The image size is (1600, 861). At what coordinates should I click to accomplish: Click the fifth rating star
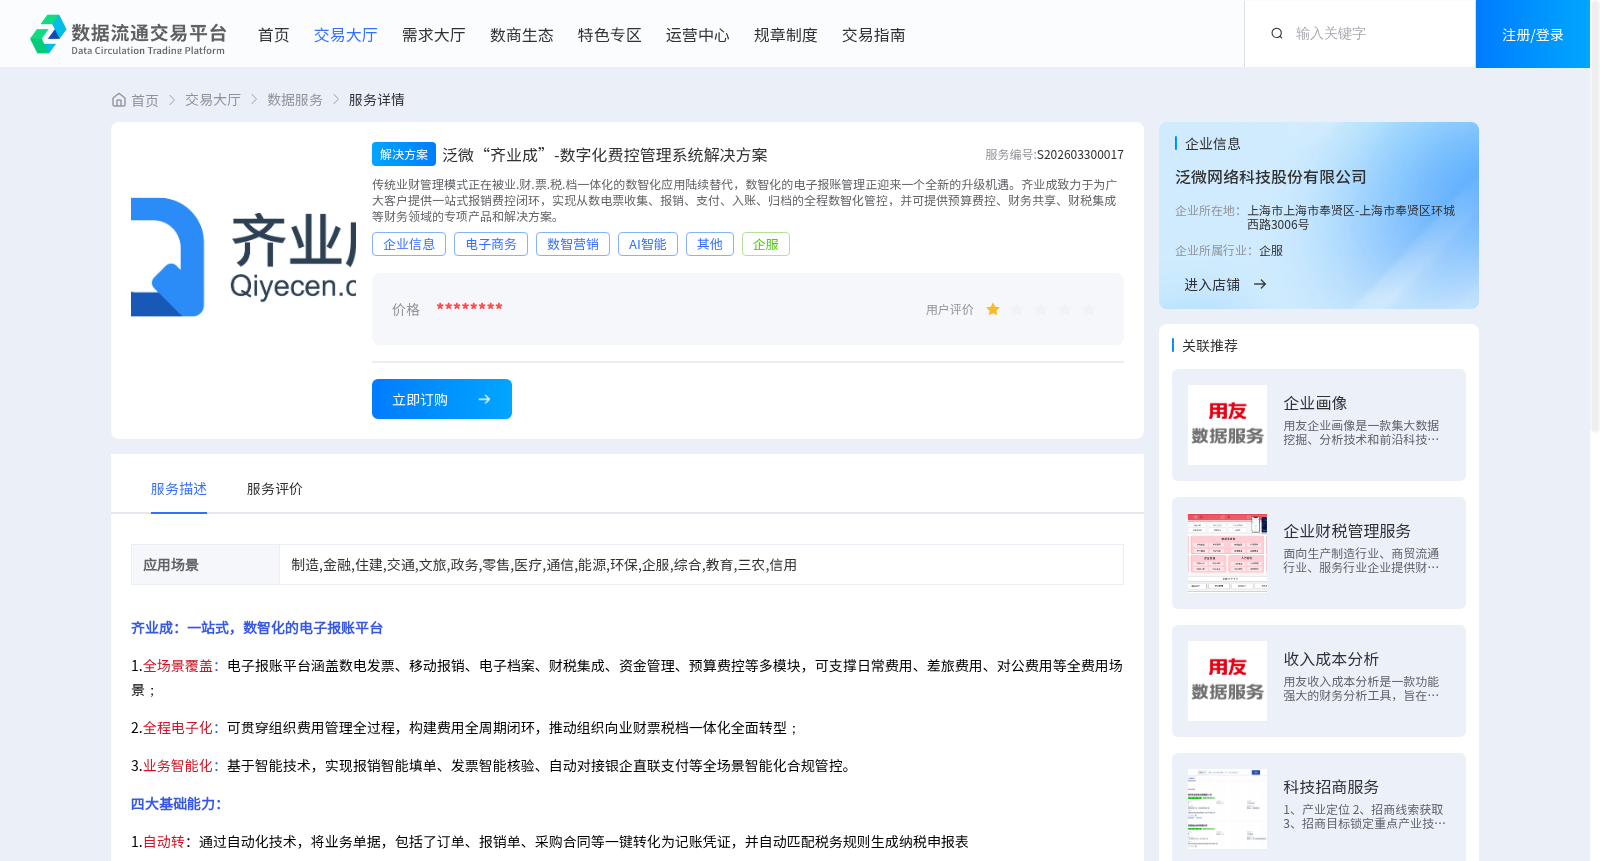[1089, 310]
